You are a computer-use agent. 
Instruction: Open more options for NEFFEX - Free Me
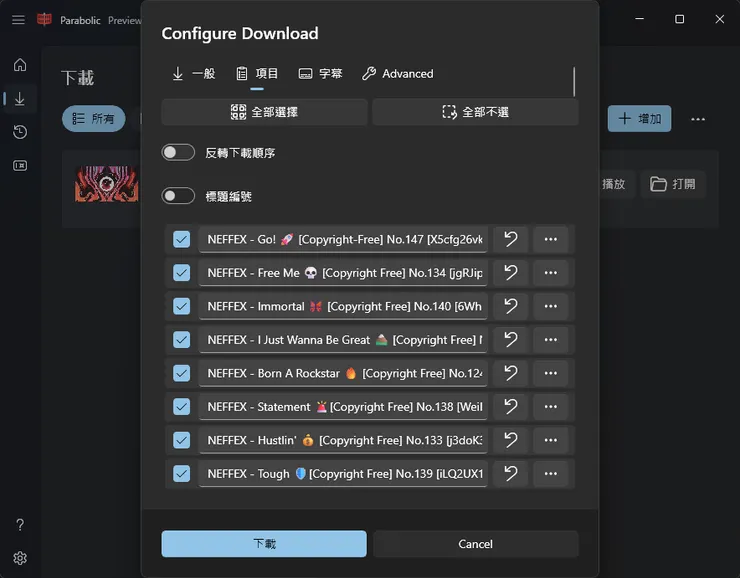click(551, 273)
